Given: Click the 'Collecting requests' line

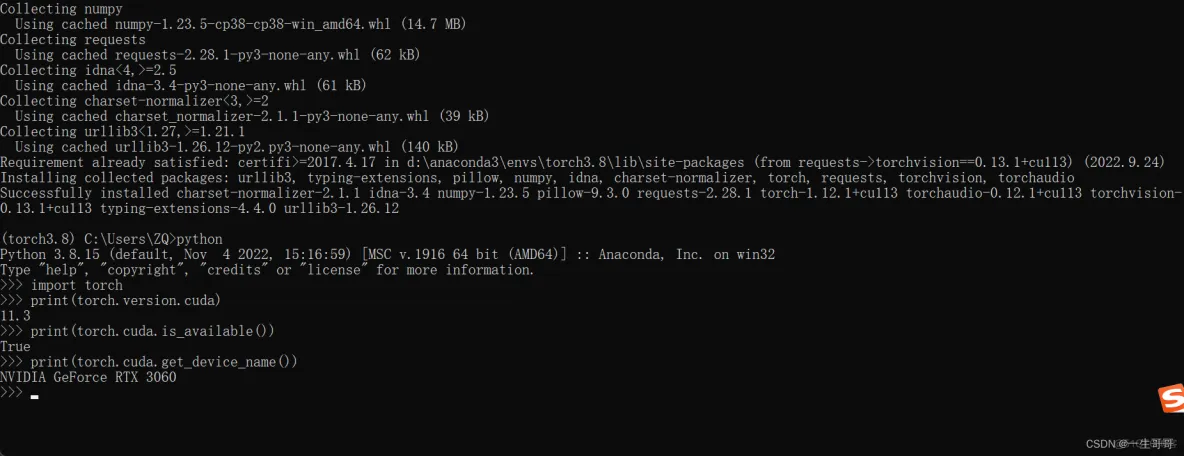Looking at the screenshot, I should point(73,39).
